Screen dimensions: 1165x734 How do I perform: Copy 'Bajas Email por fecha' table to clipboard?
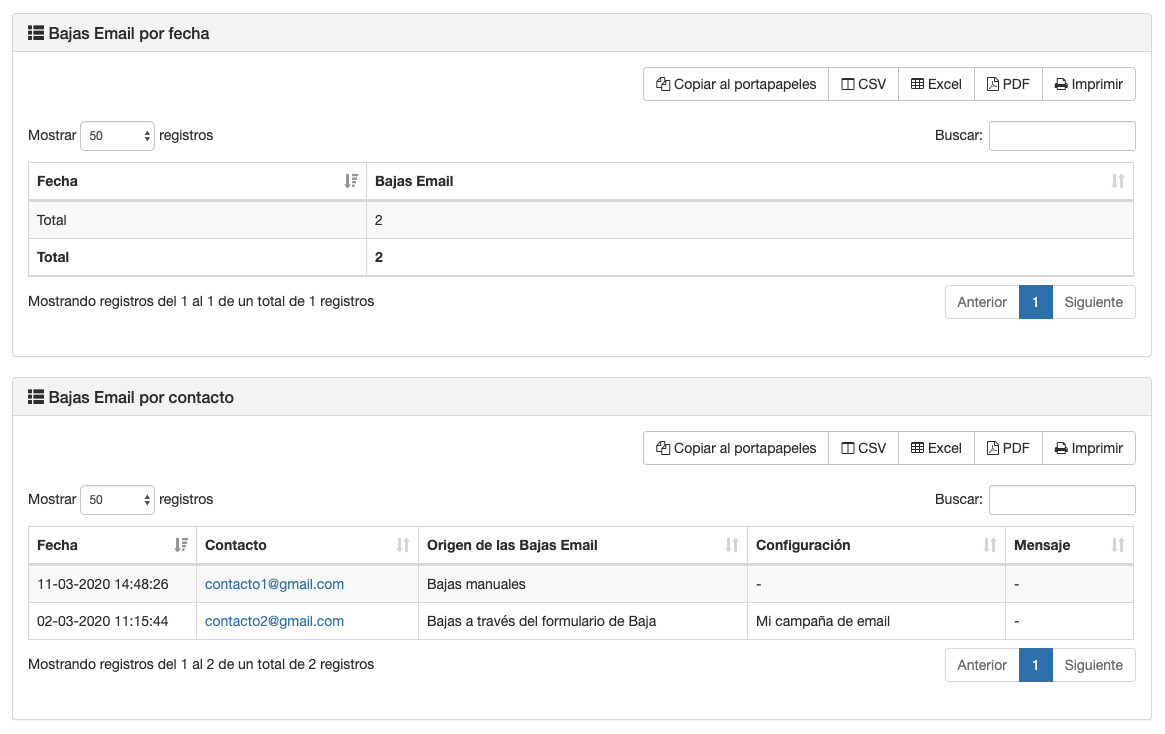pyautogui.click(x=736, y=84)
